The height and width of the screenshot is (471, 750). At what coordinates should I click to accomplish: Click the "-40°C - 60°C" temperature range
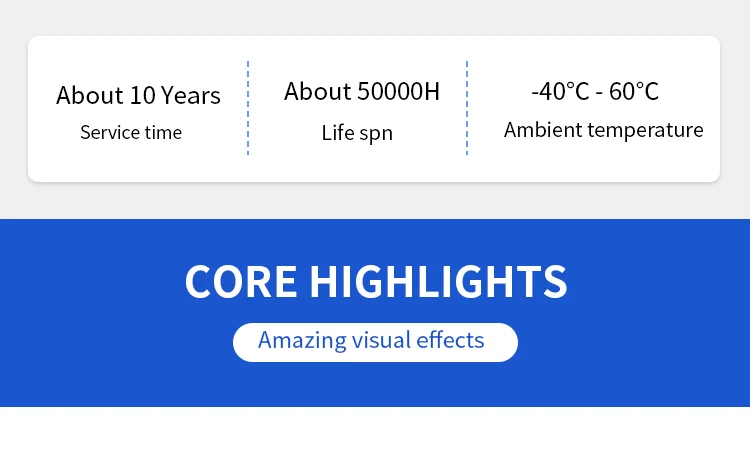[x=595, y=92]
